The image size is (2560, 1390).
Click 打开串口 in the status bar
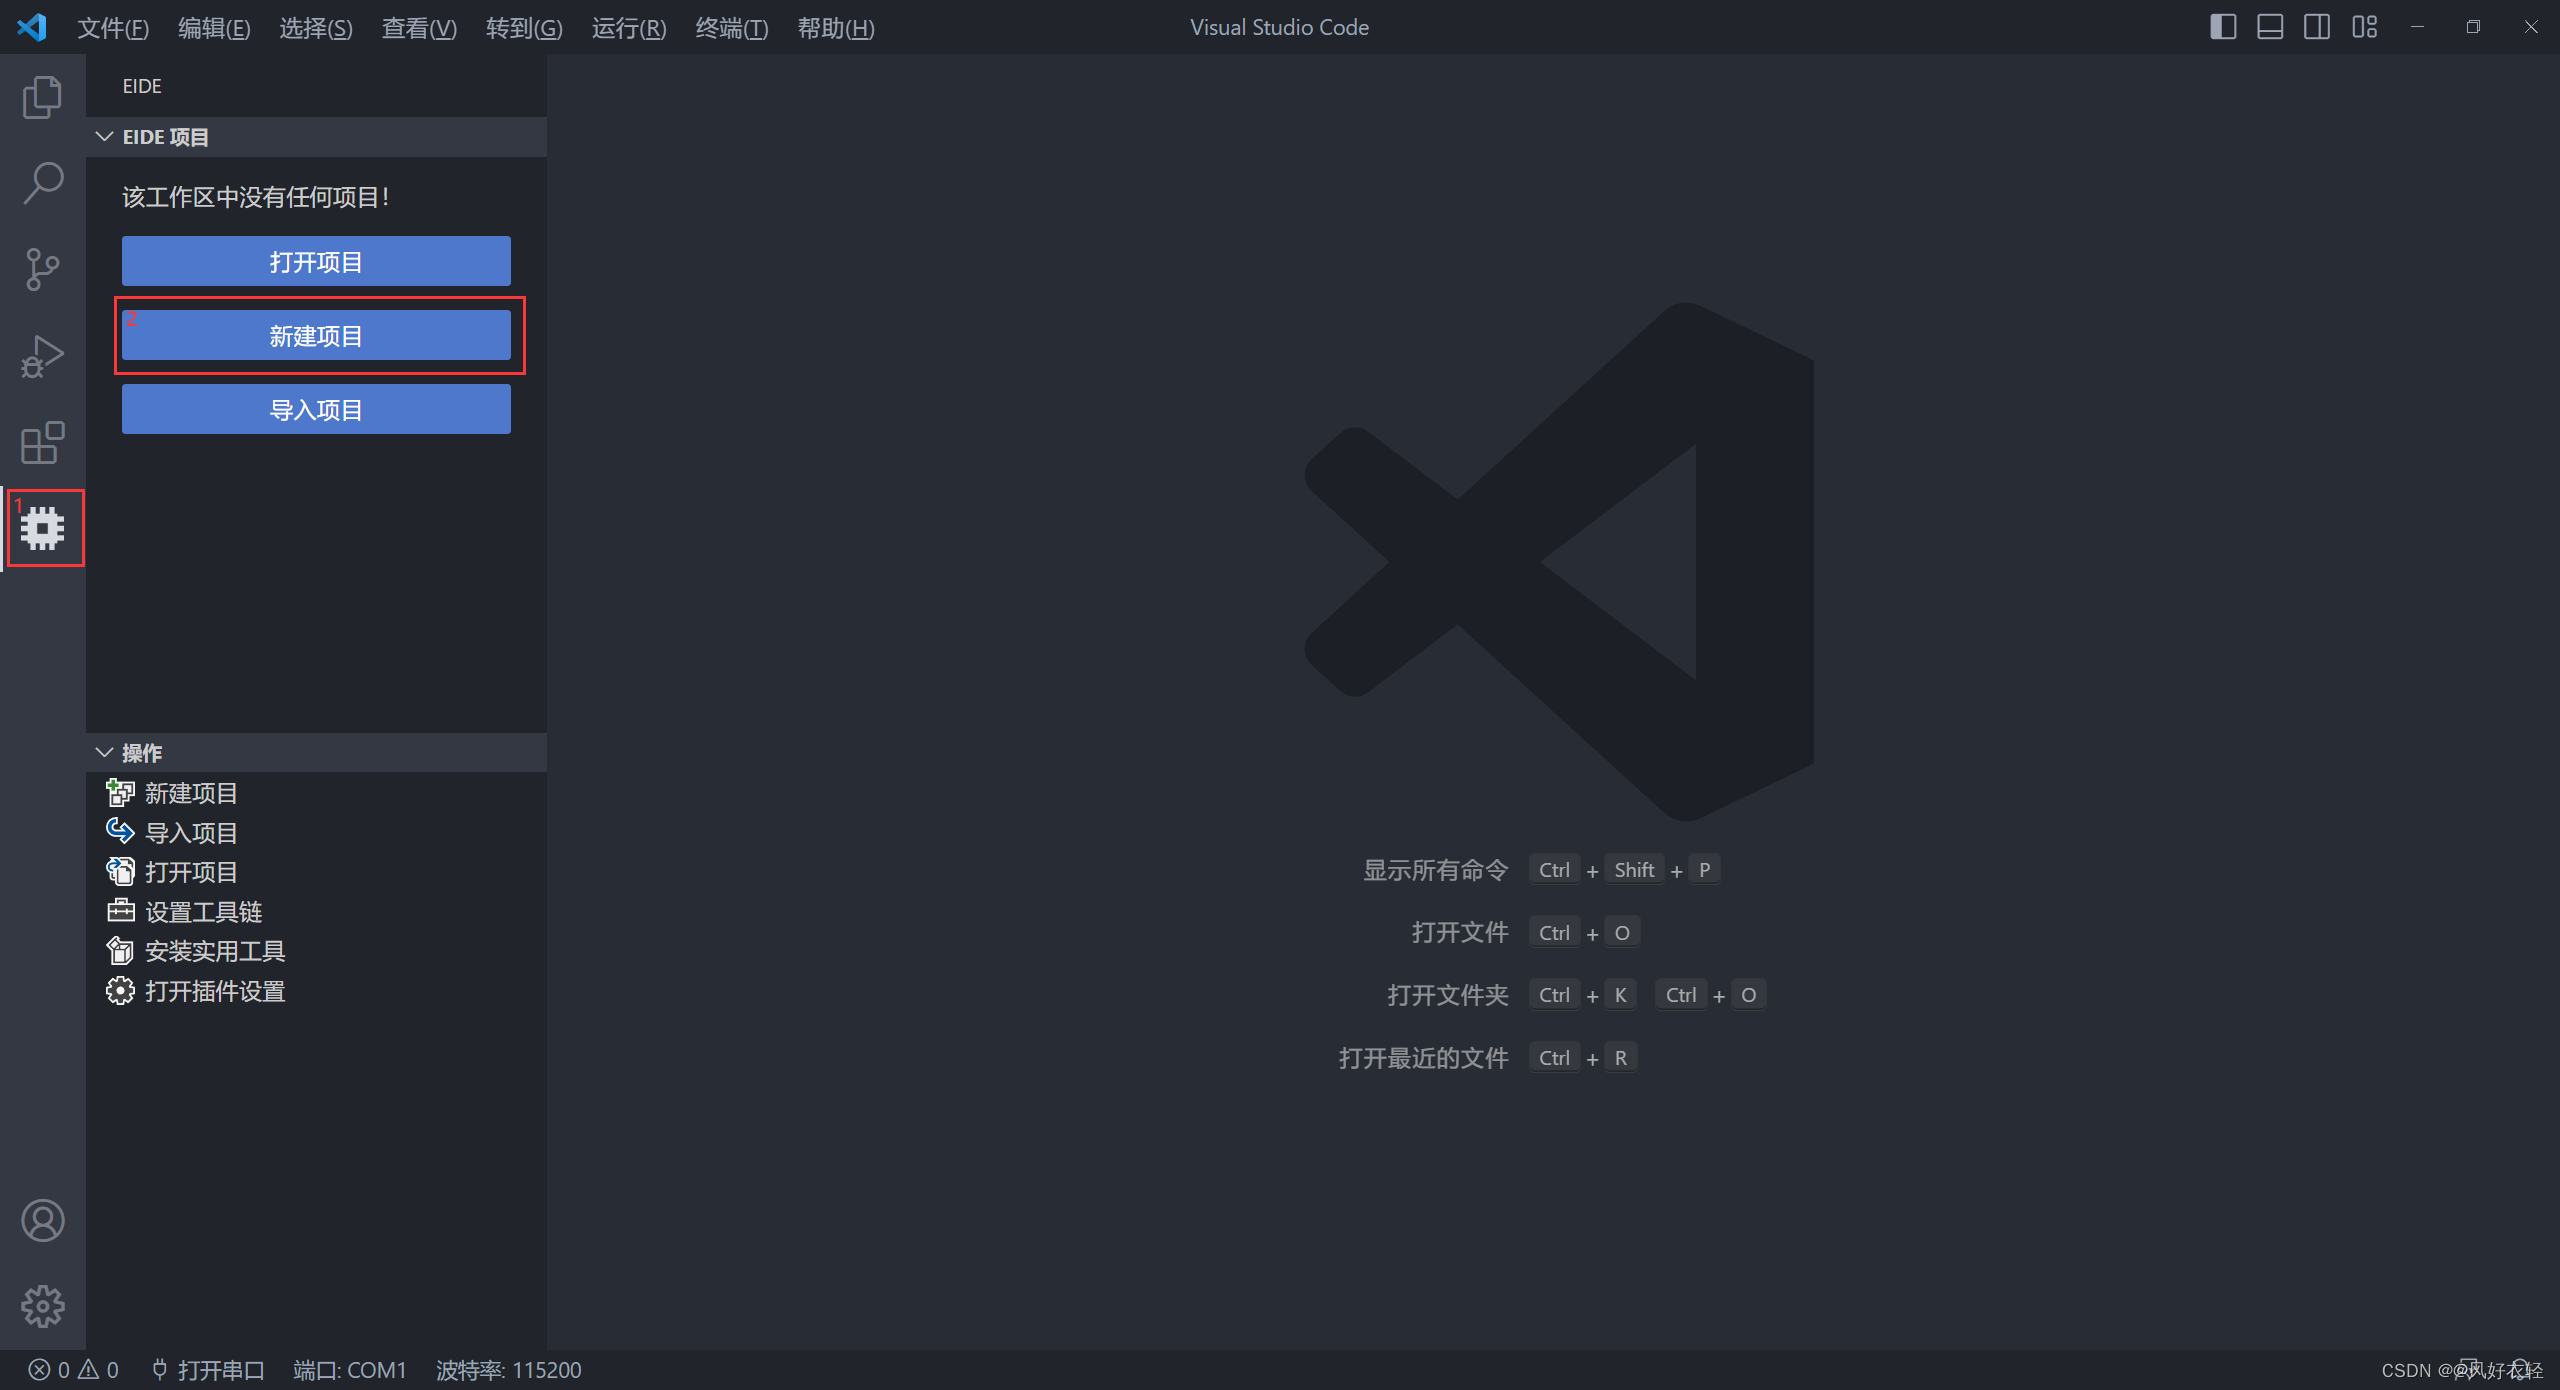point(221,1369)
